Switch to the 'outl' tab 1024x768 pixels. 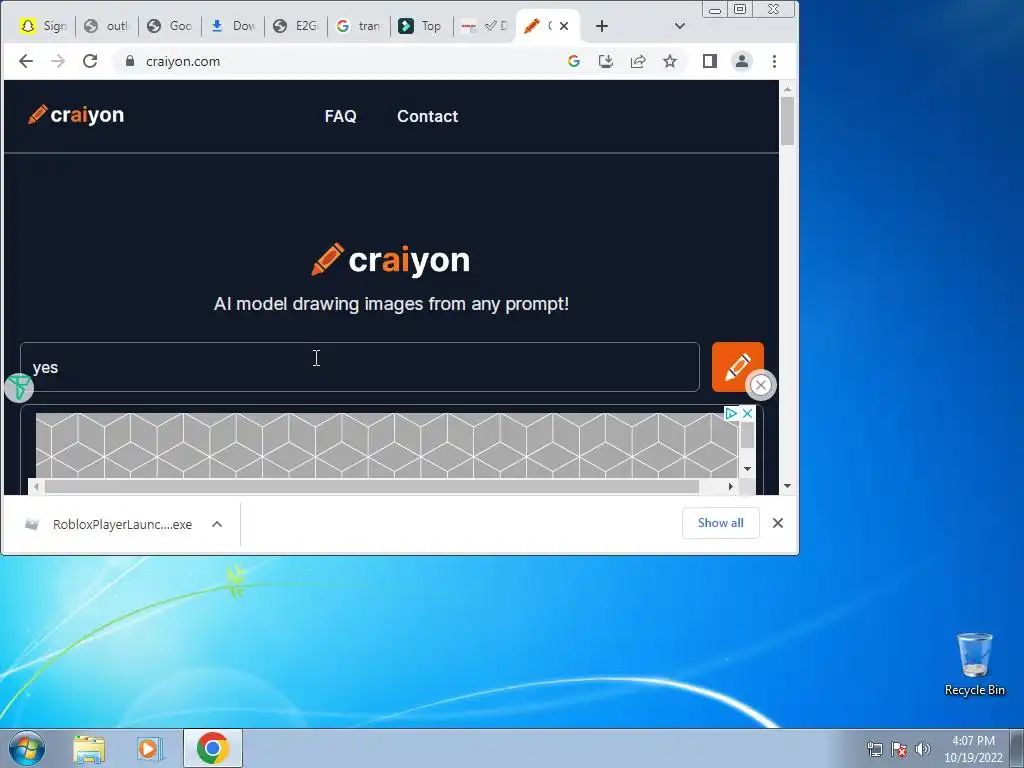pyautogui.click(x=107, y=26)
